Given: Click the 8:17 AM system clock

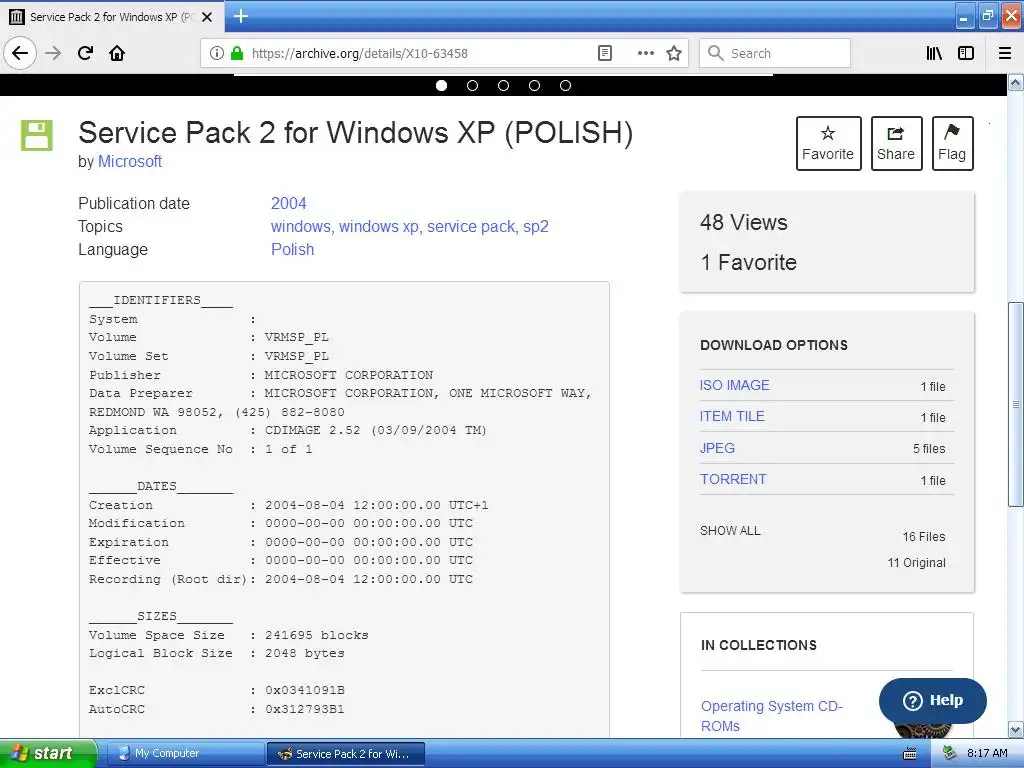Looking at the screenshot, I should pyautogui.click(x=987, y=753).
